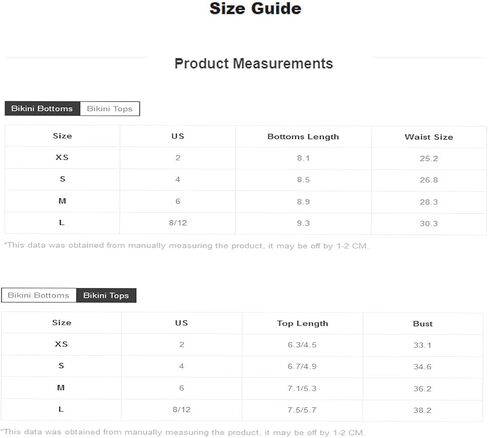Select the lower dark Bikini Tops tab
The height and width of the screenshot is (438, 488).
[x=106, y=295]
